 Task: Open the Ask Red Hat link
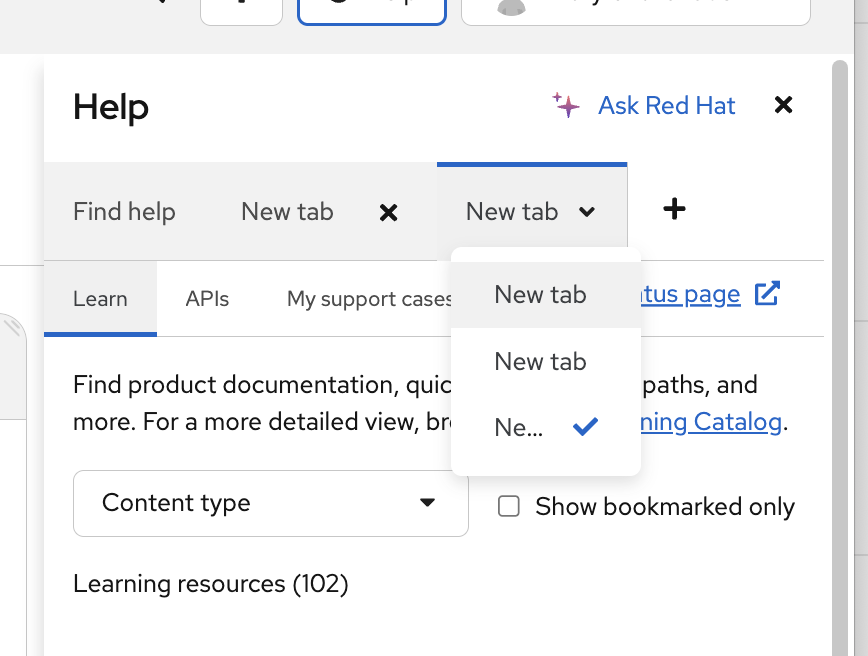coord(666,105)
